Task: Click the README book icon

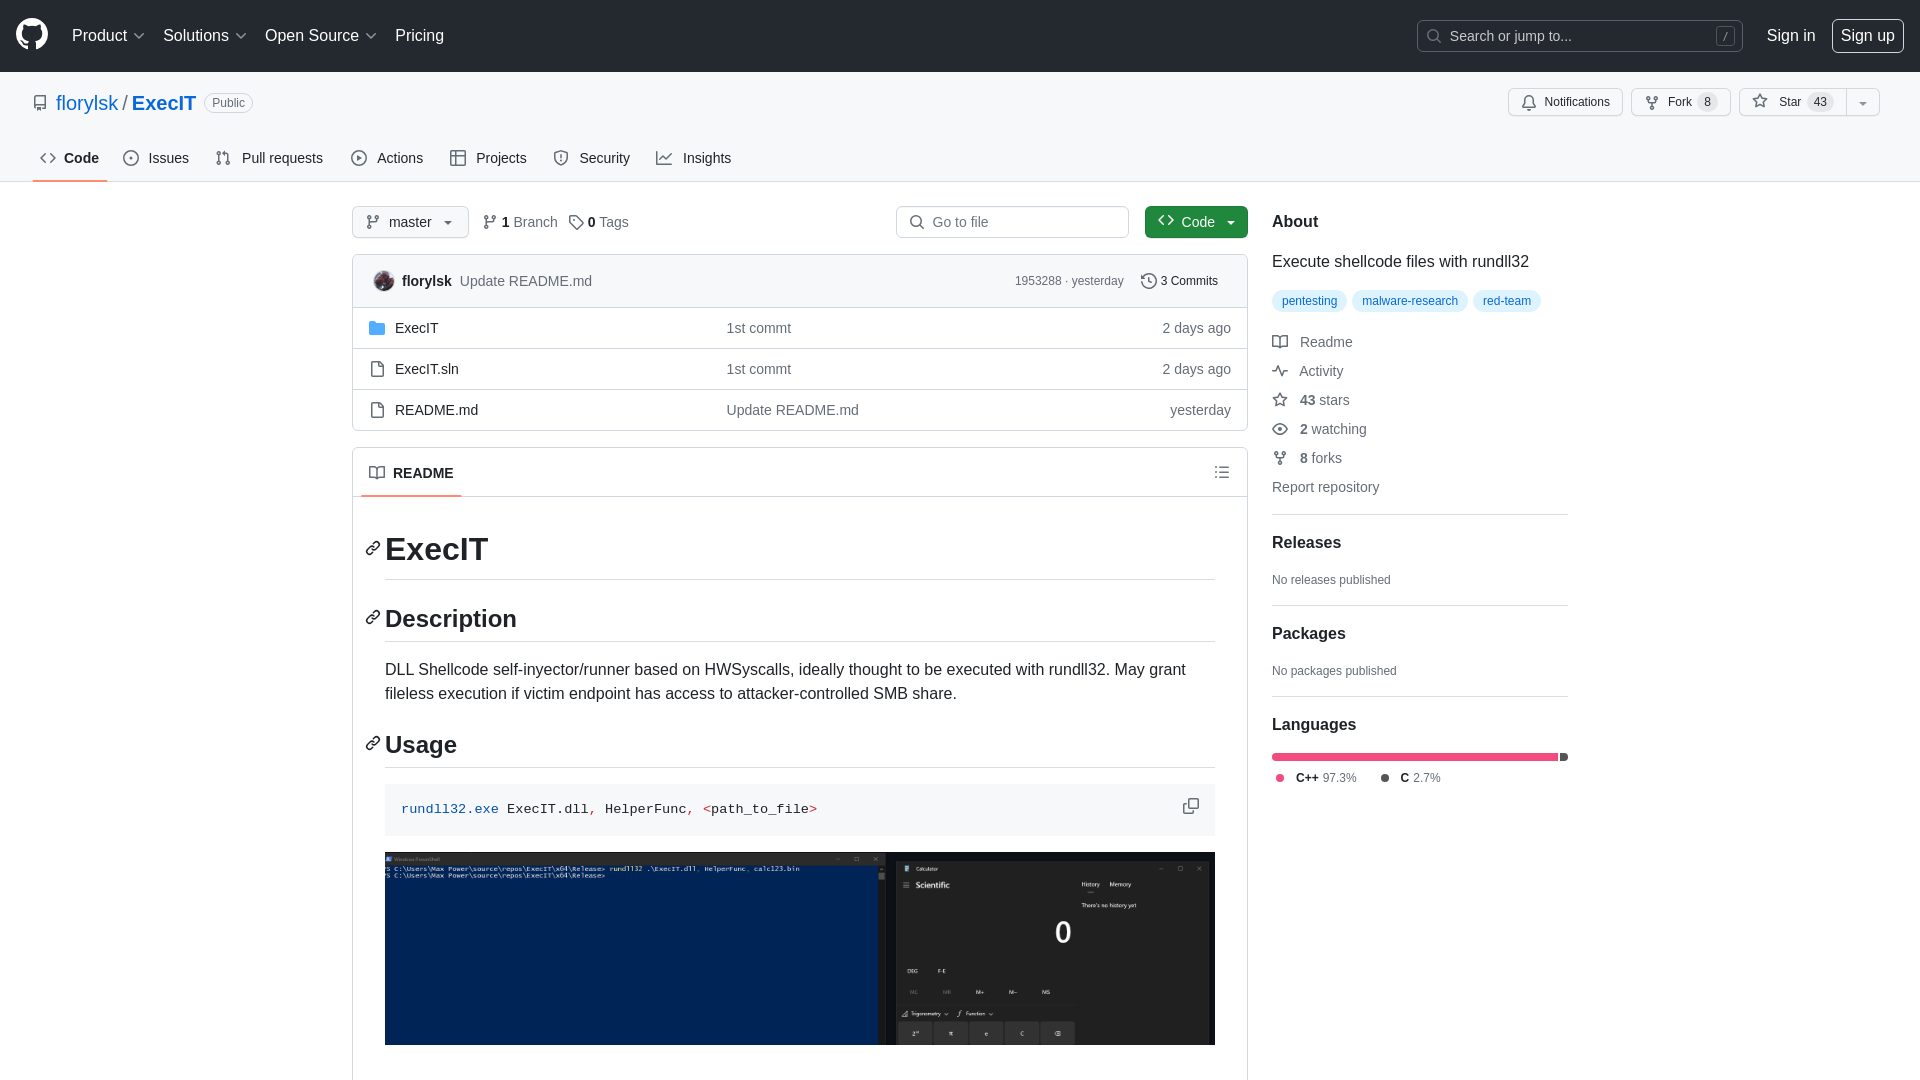Action: tap(377, 472)
